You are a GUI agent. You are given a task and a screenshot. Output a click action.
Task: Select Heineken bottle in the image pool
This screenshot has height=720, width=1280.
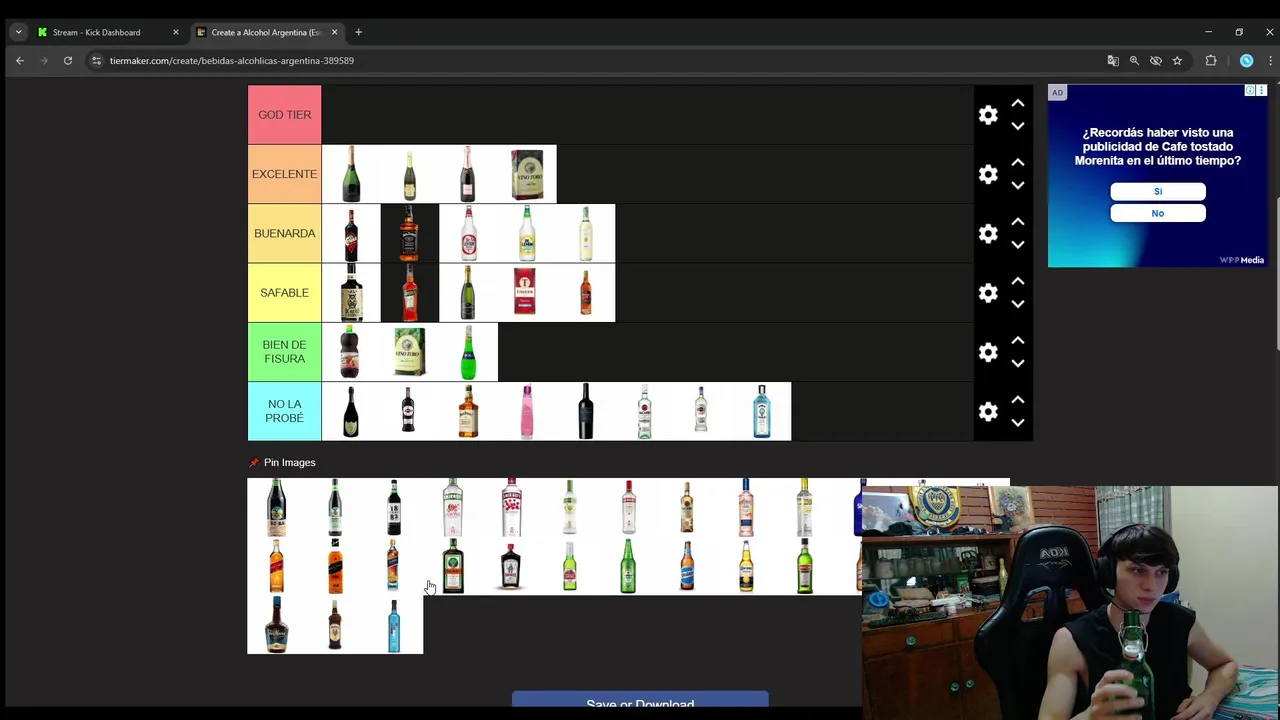[x=629, y=566]
